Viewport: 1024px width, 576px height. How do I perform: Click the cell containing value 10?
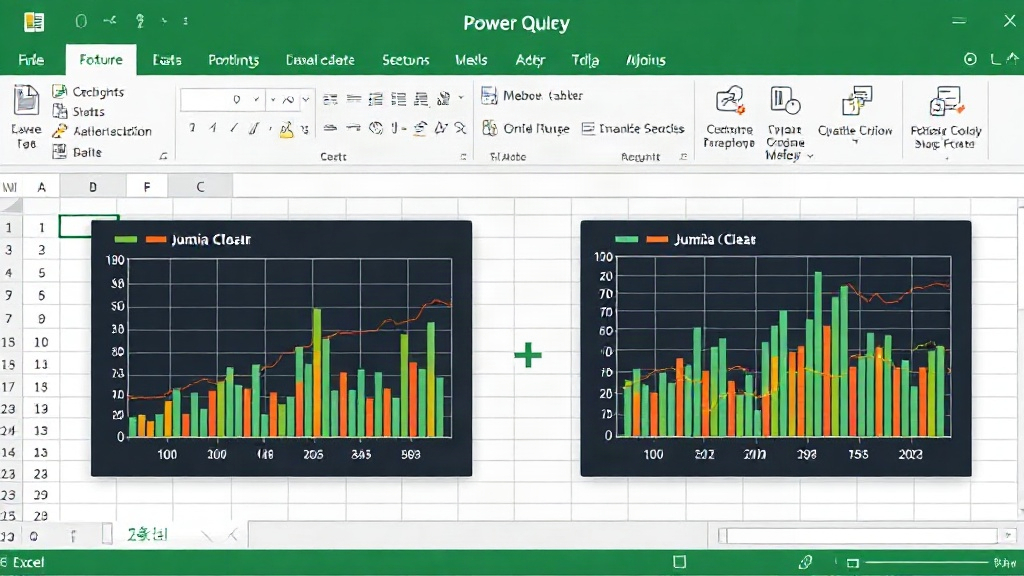click(41, 342)
